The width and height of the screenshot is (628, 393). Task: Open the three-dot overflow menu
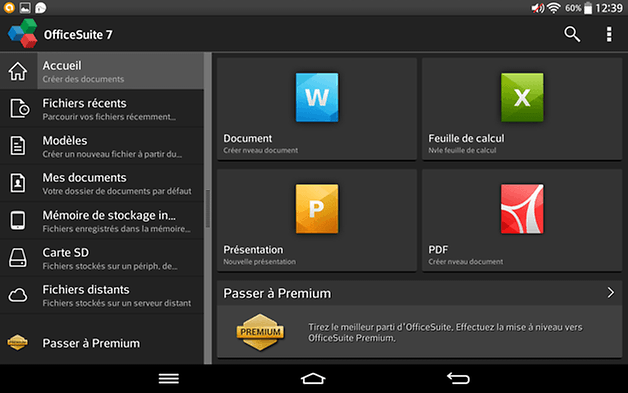(609, 34)
